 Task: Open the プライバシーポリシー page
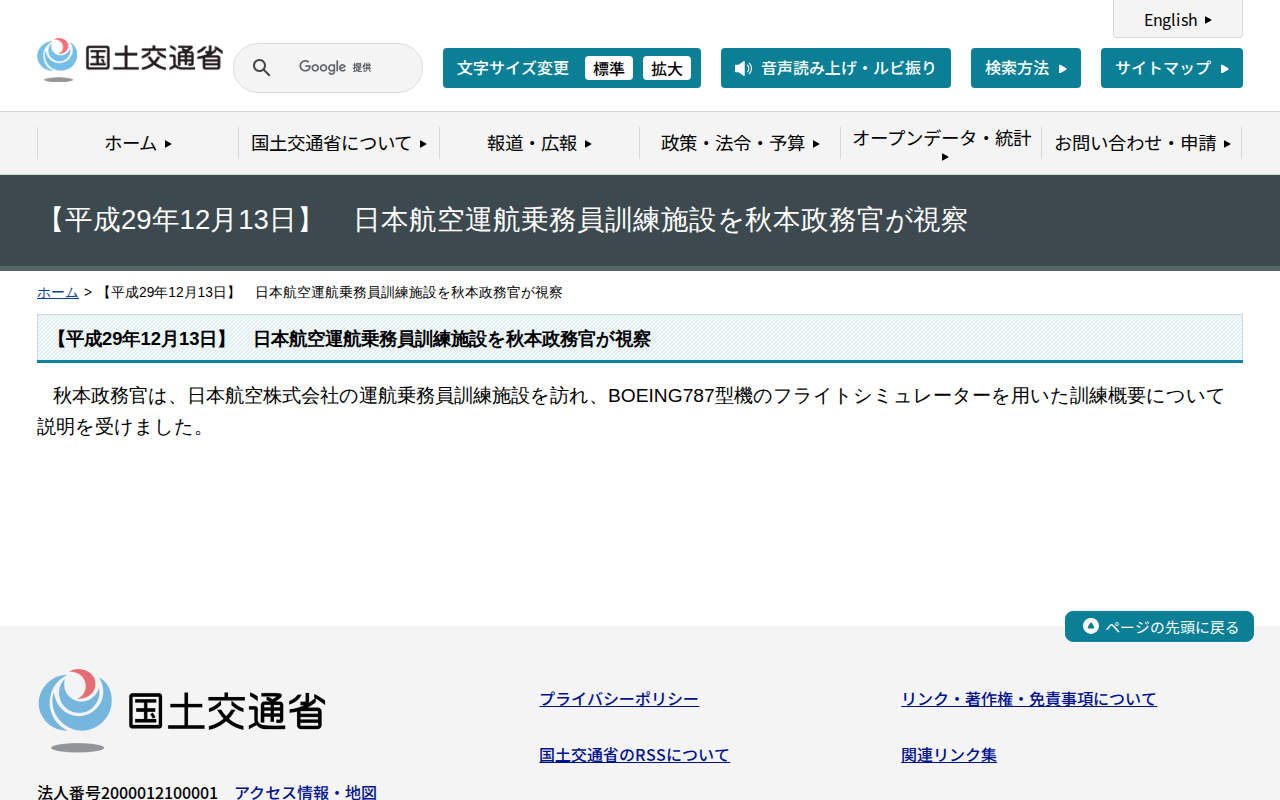(619, 698)
